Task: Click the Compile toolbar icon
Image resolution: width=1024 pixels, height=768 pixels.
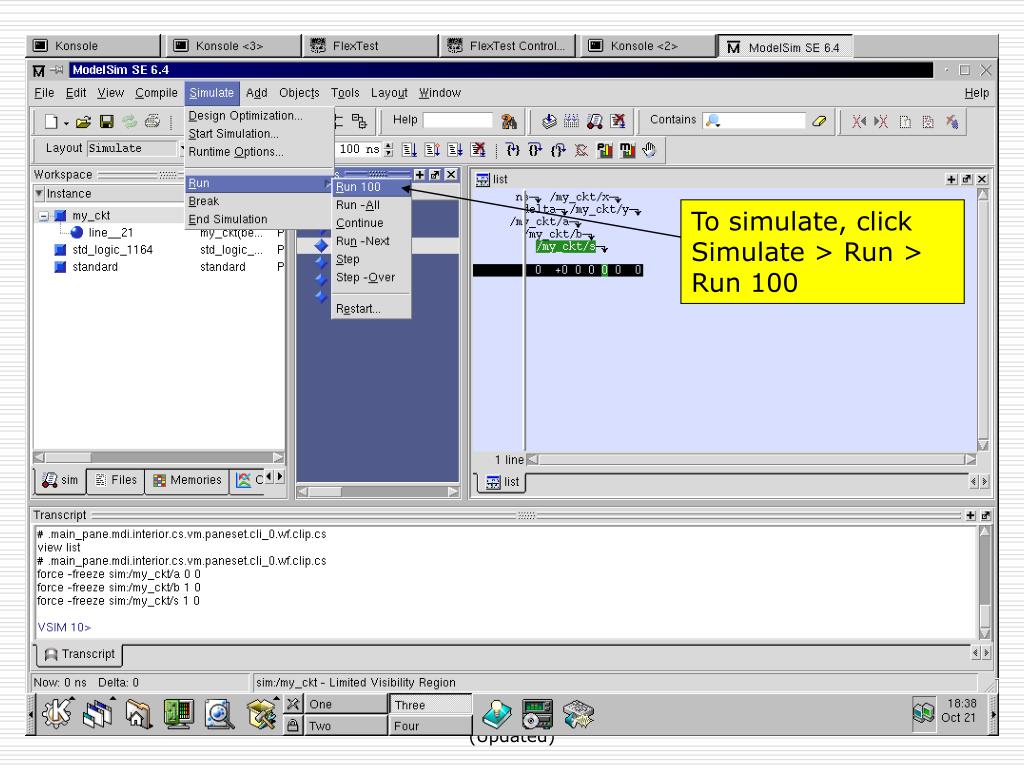Action: tap(549, 121)
